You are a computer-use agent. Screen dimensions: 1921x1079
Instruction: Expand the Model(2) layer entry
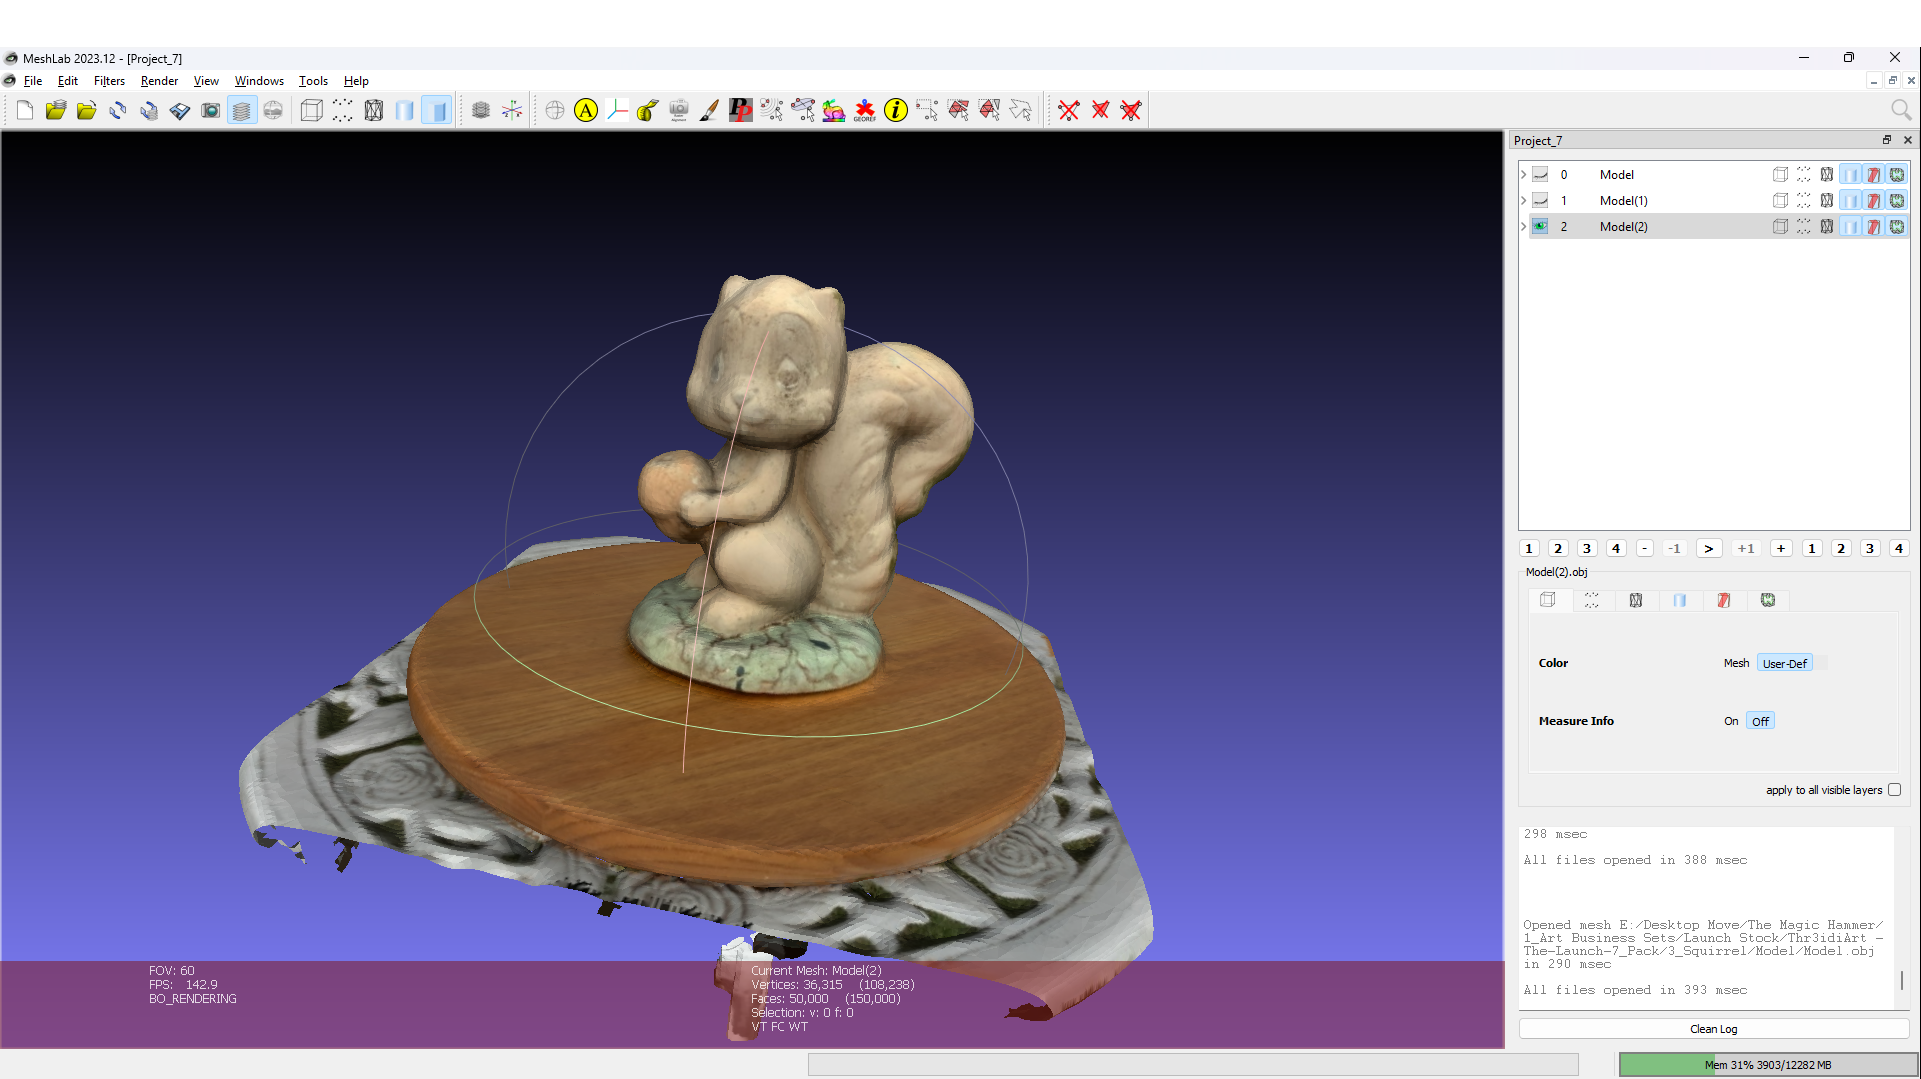click(x=1522, y=226)
